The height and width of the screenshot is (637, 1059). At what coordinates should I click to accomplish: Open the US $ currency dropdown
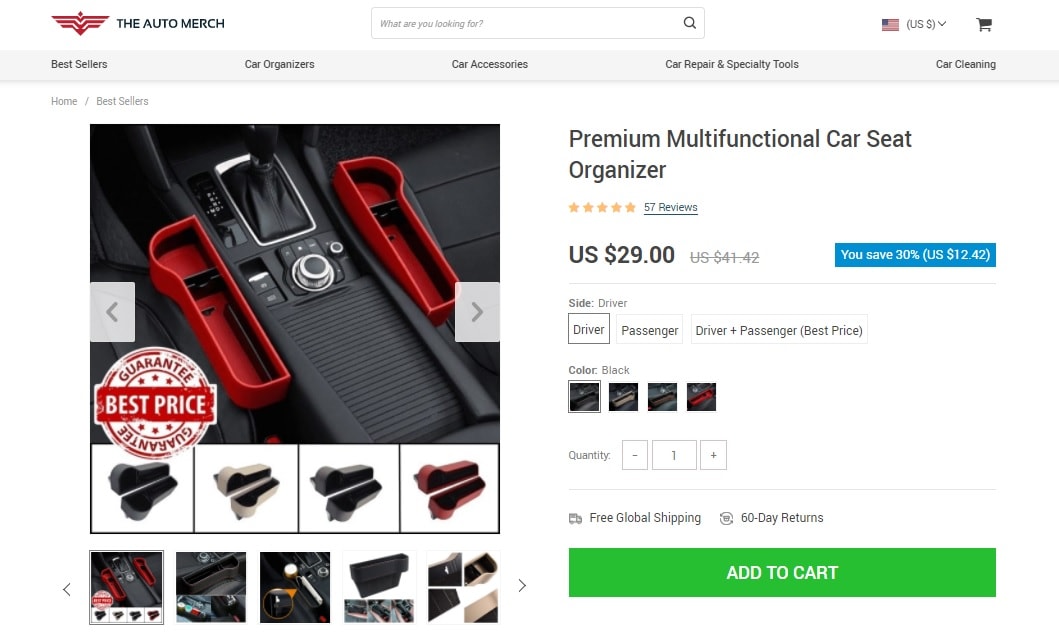pos(913,23)
